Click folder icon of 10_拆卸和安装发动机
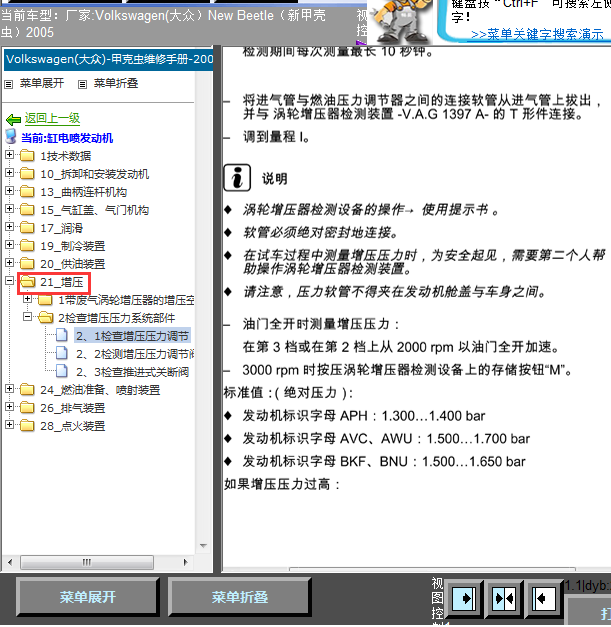611x627 pixels. pyautogui.click(x=27, y=173)
